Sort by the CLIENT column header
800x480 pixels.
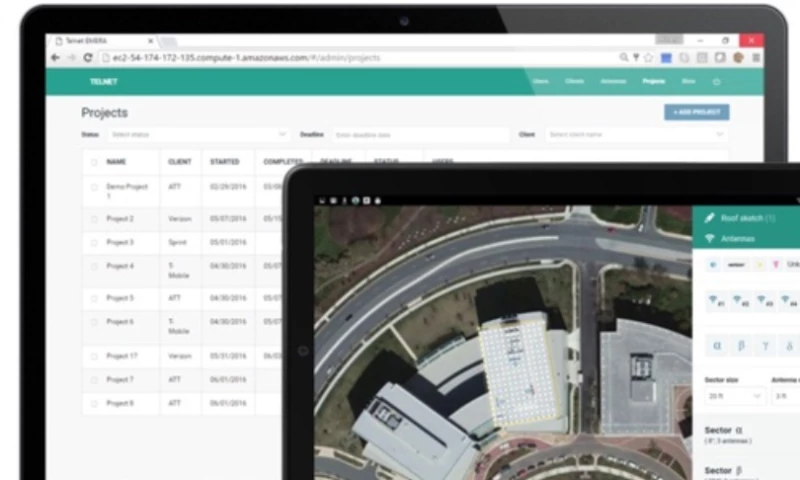[180, 162]
